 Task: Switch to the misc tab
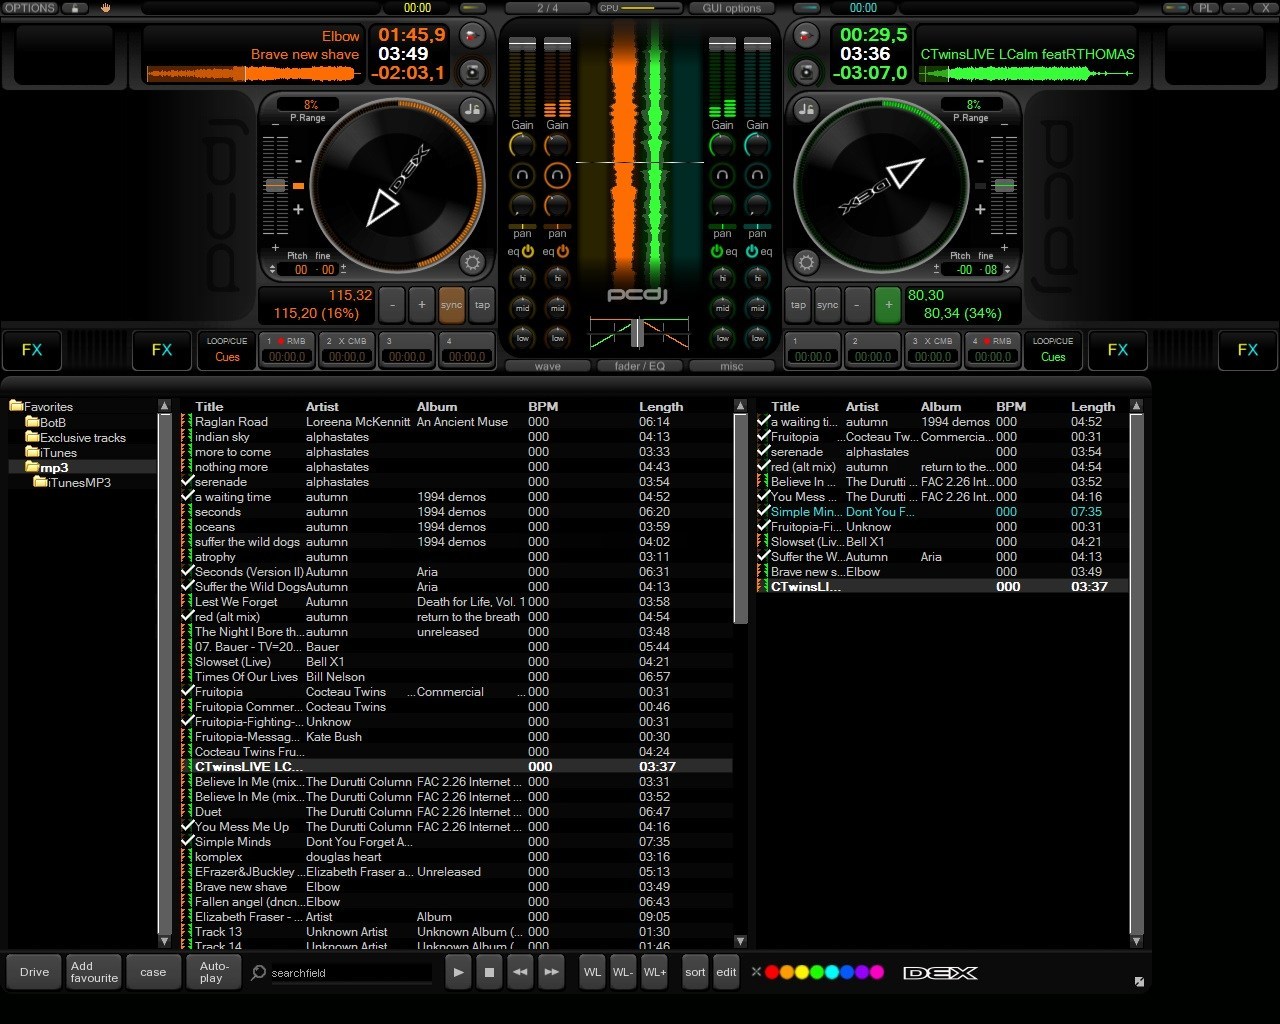[732, 366]
